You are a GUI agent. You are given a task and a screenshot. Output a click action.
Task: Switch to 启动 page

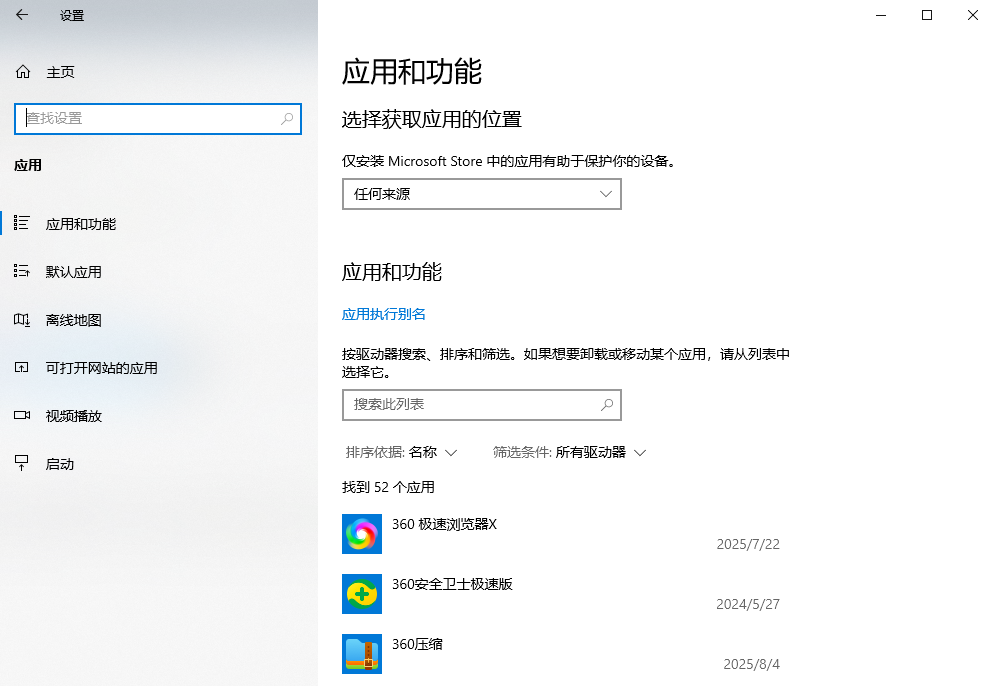pyautogui.click(x=59, y=464)
